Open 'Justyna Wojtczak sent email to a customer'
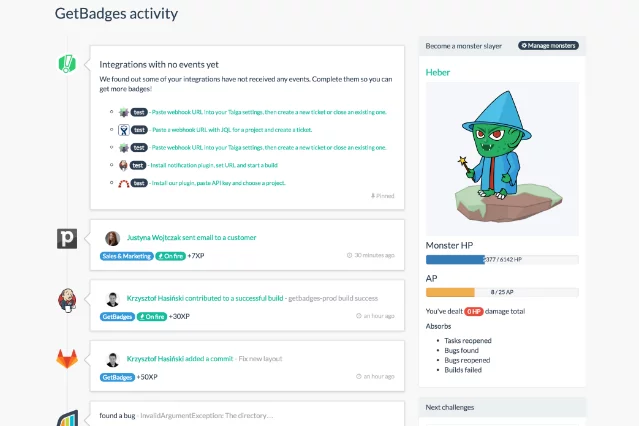Screen dimensions: 639x426 pos(192,238)
